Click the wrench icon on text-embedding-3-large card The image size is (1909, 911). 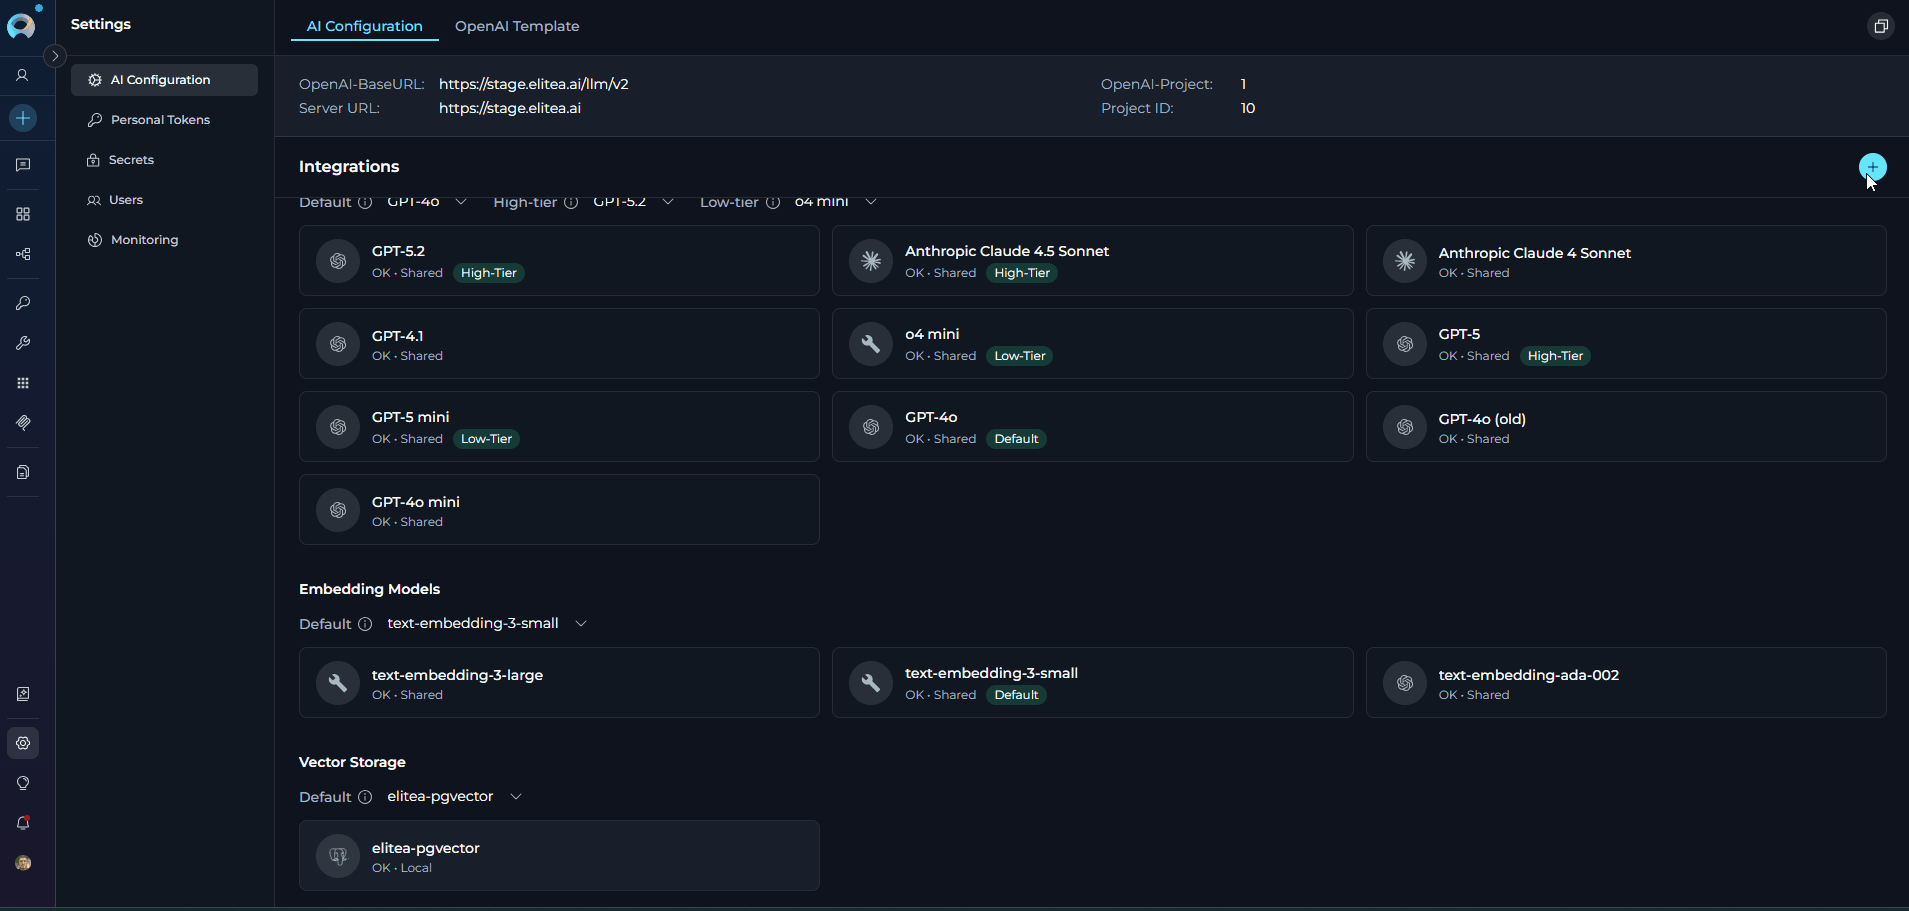(x=338, y=683)
